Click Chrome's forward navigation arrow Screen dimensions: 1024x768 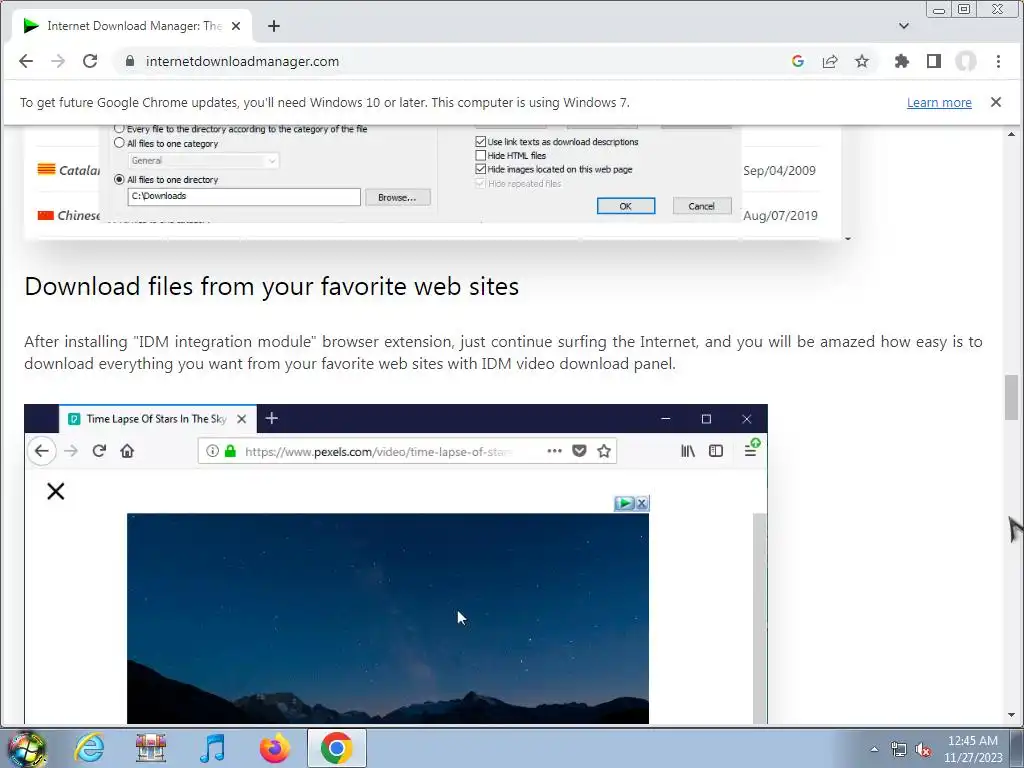pos(58,61)
